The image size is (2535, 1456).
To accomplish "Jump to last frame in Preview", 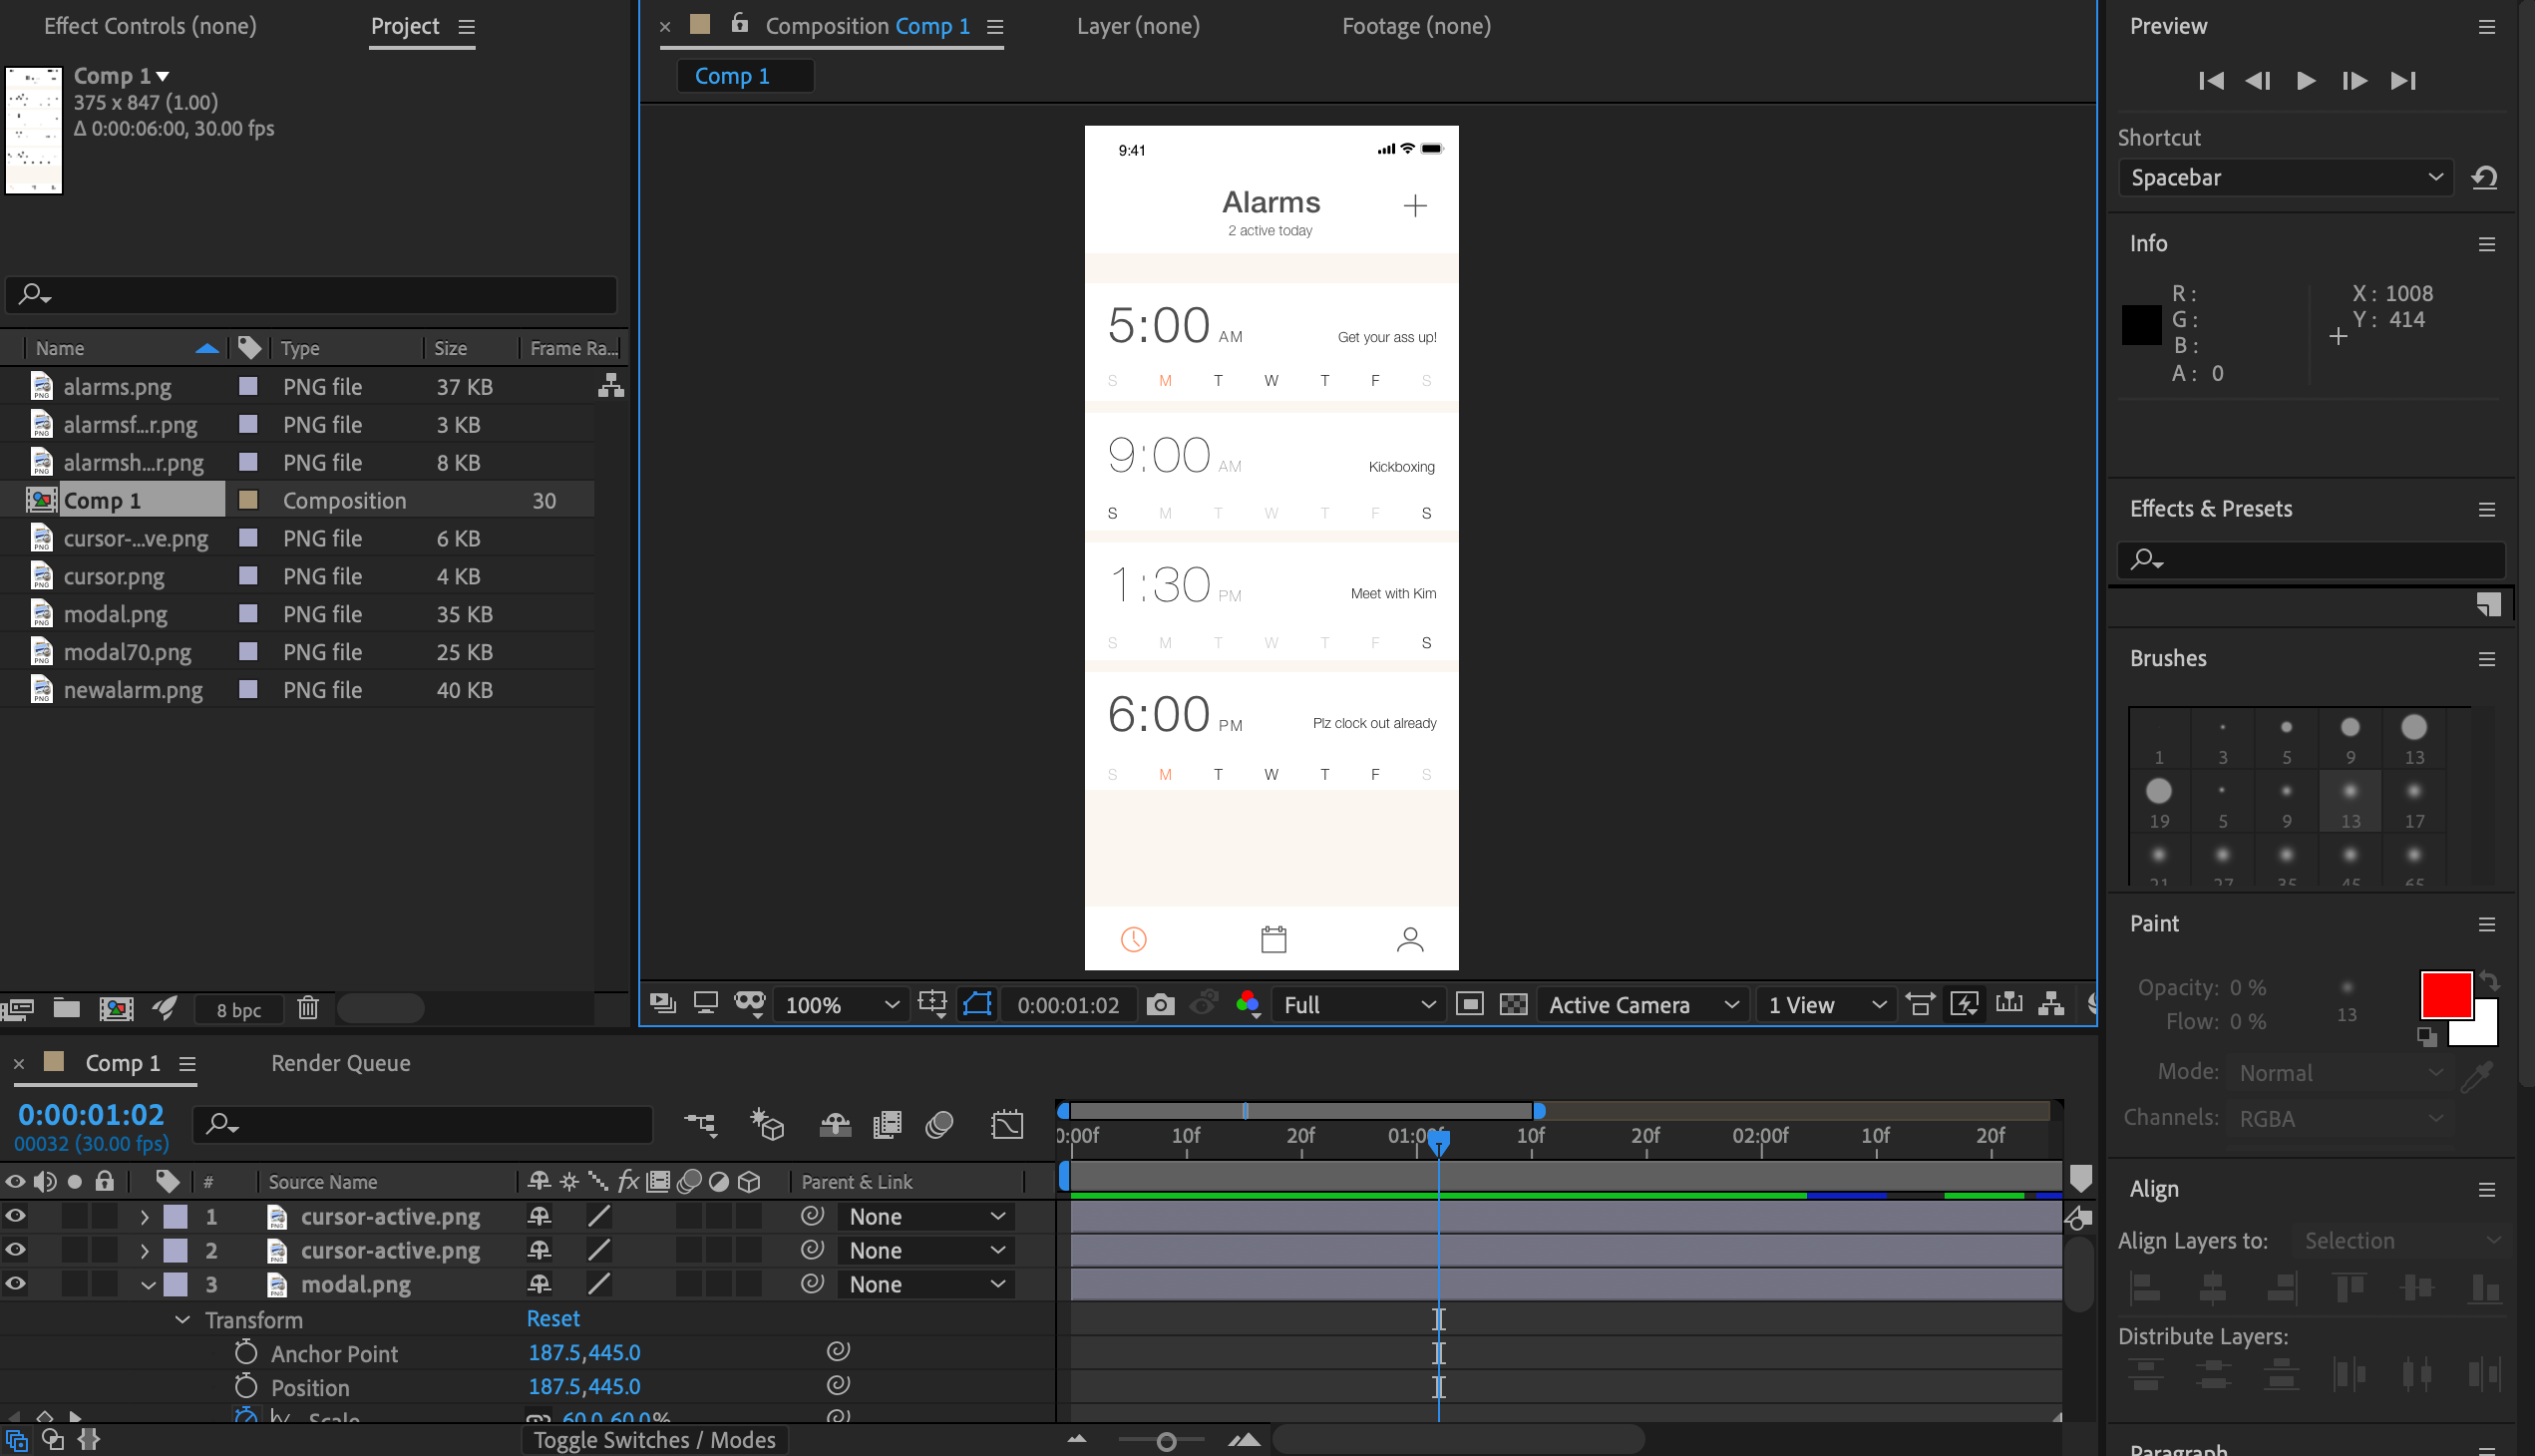I will click(x=2403, y=81).
